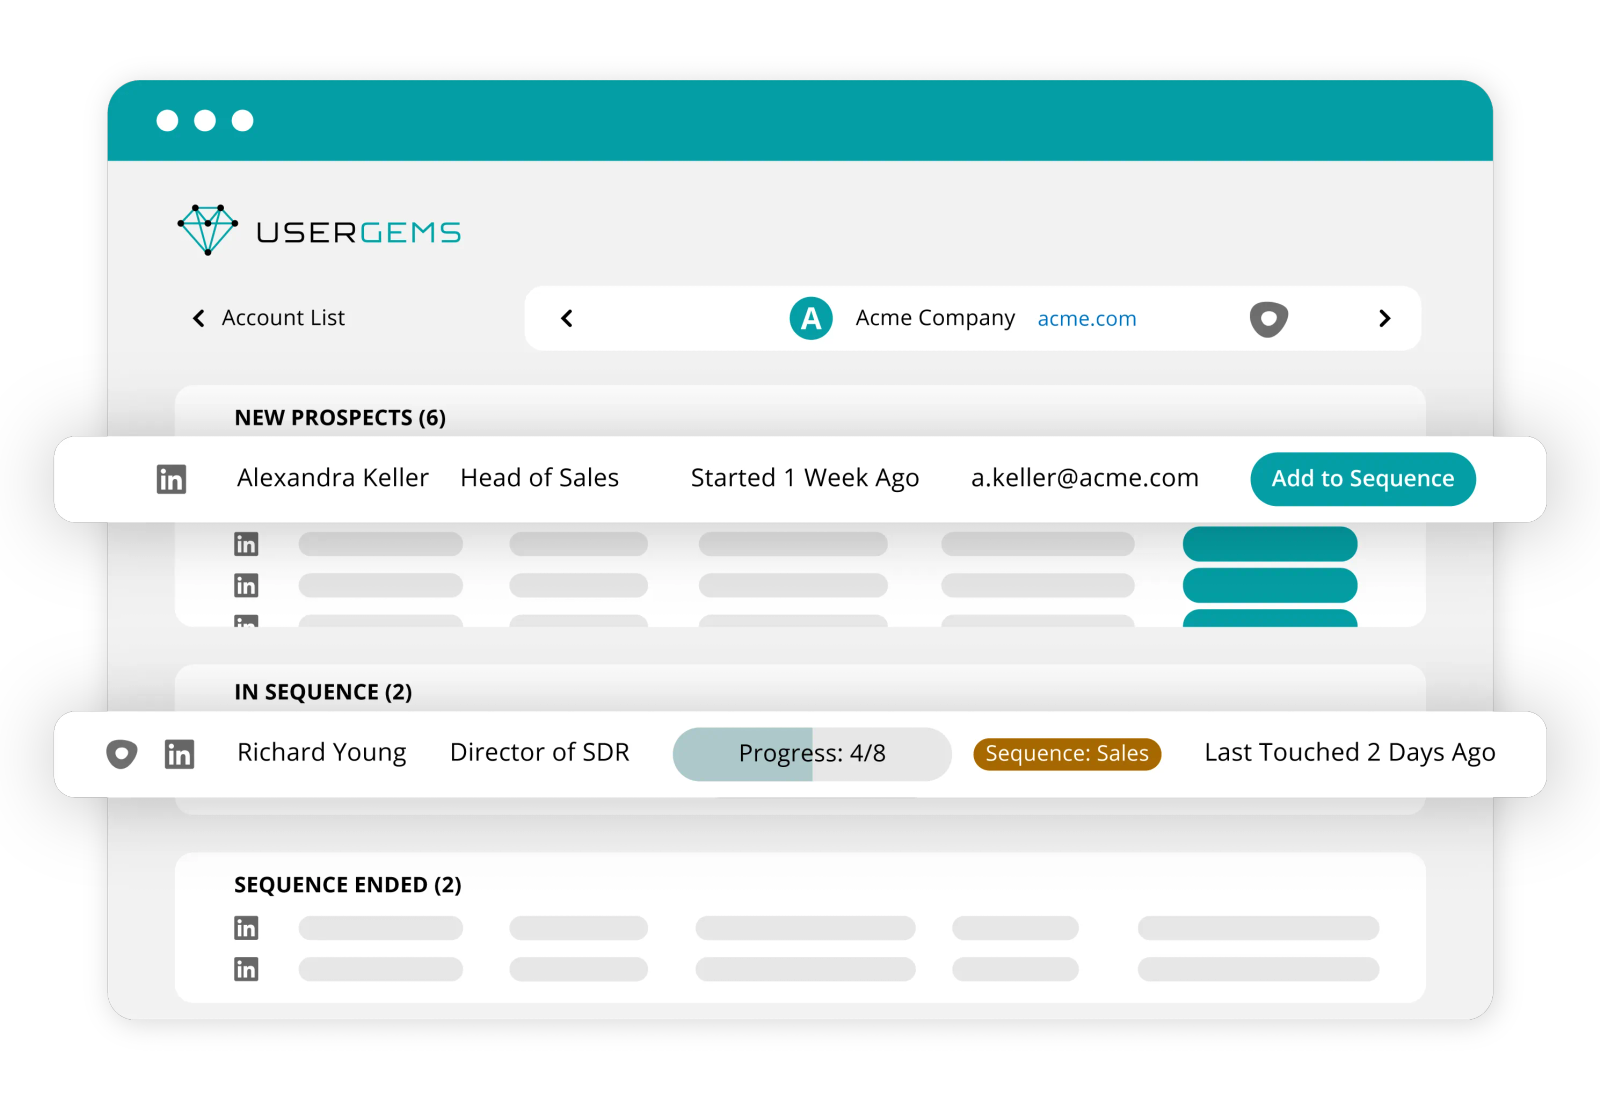Viewport: 1600px width, 1100px height.
Task: Click the back chevron beside Account List
Action: coord(198,318)
